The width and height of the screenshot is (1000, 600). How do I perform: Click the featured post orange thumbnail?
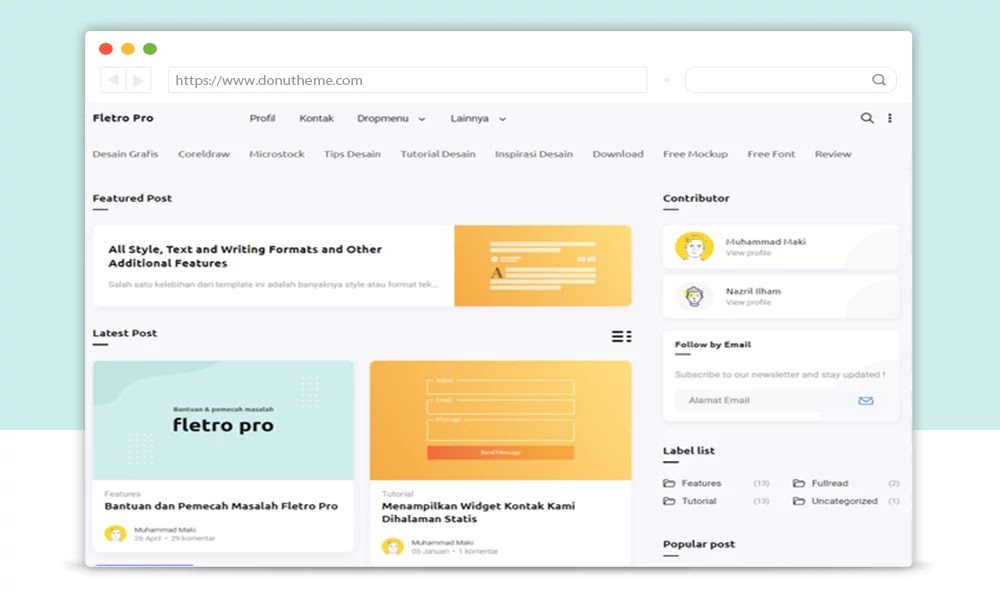pyautogui.click(x=543, y=265)
